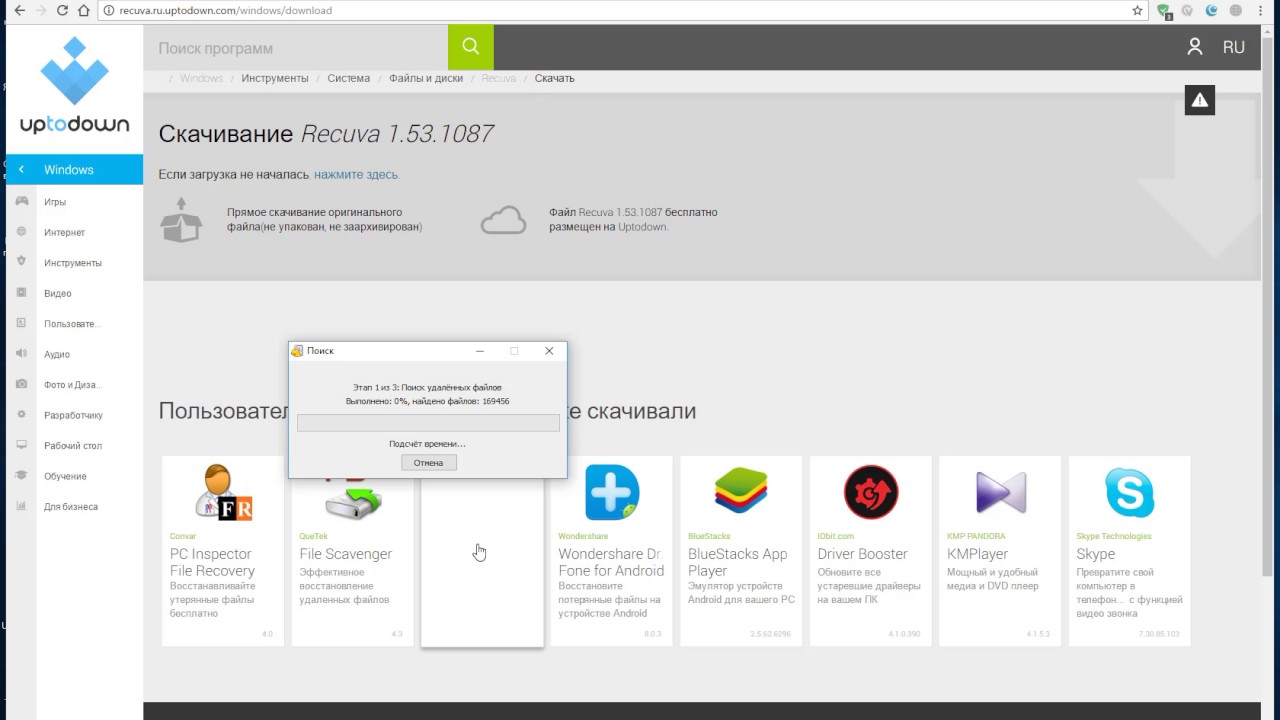The width and height of the screenshot is (1280, 720).
Task: Open Windows breadcrumb link
Action: click(x=201, y=78)
